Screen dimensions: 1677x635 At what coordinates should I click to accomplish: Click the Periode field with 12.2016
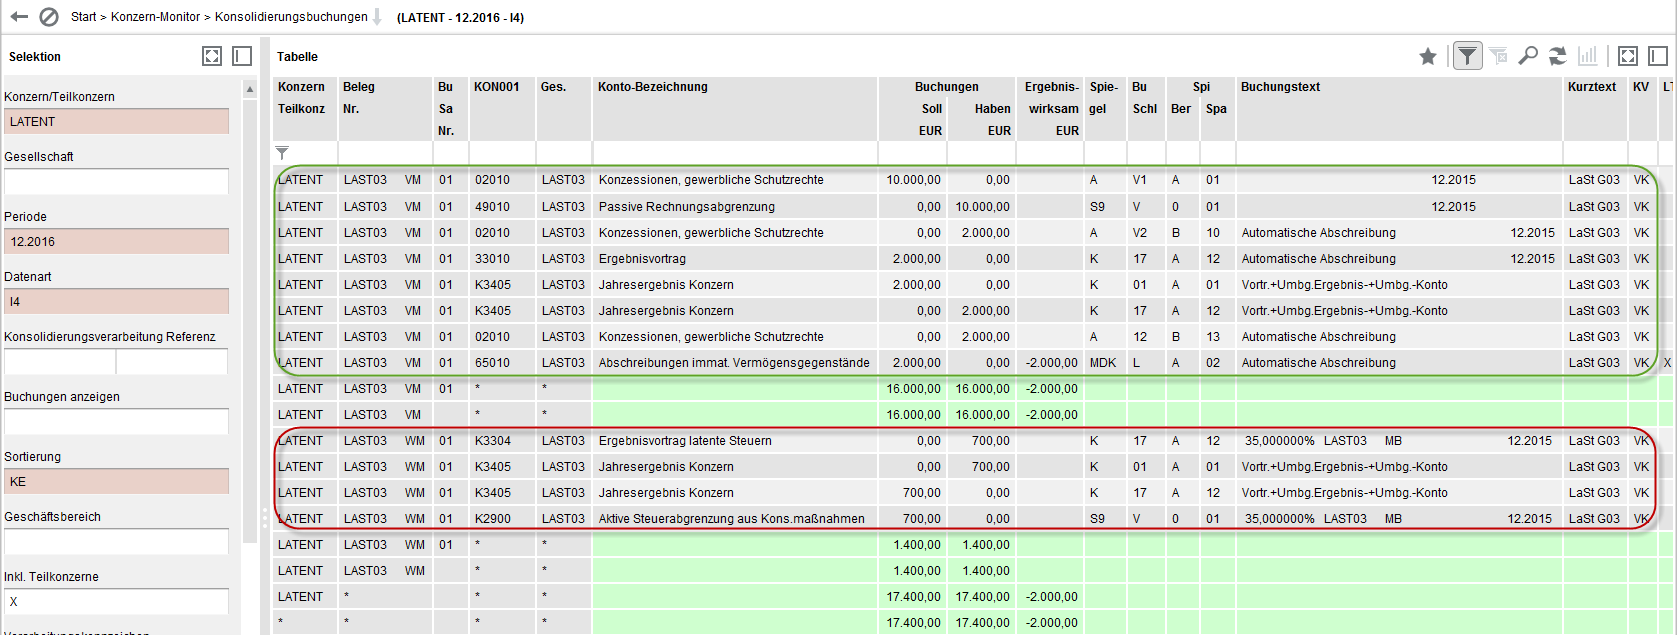(116, 242)
